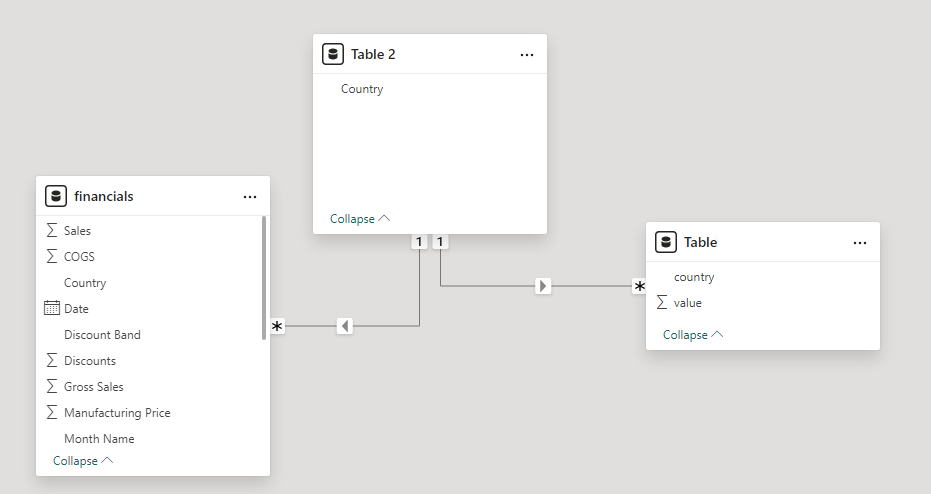Click the left '1' cardinality marker under Table 2

[x=419, y=242]
